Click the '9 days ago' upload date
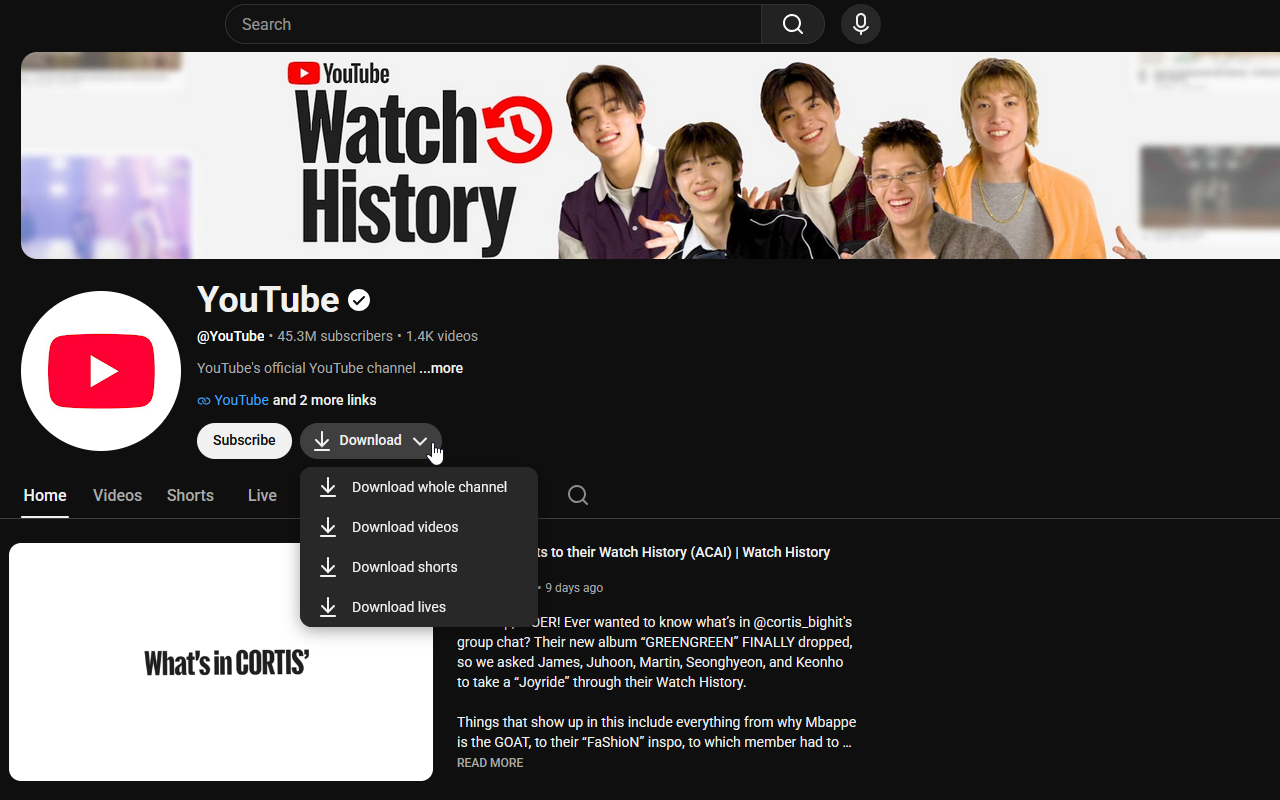 click(x=574, y=588)
